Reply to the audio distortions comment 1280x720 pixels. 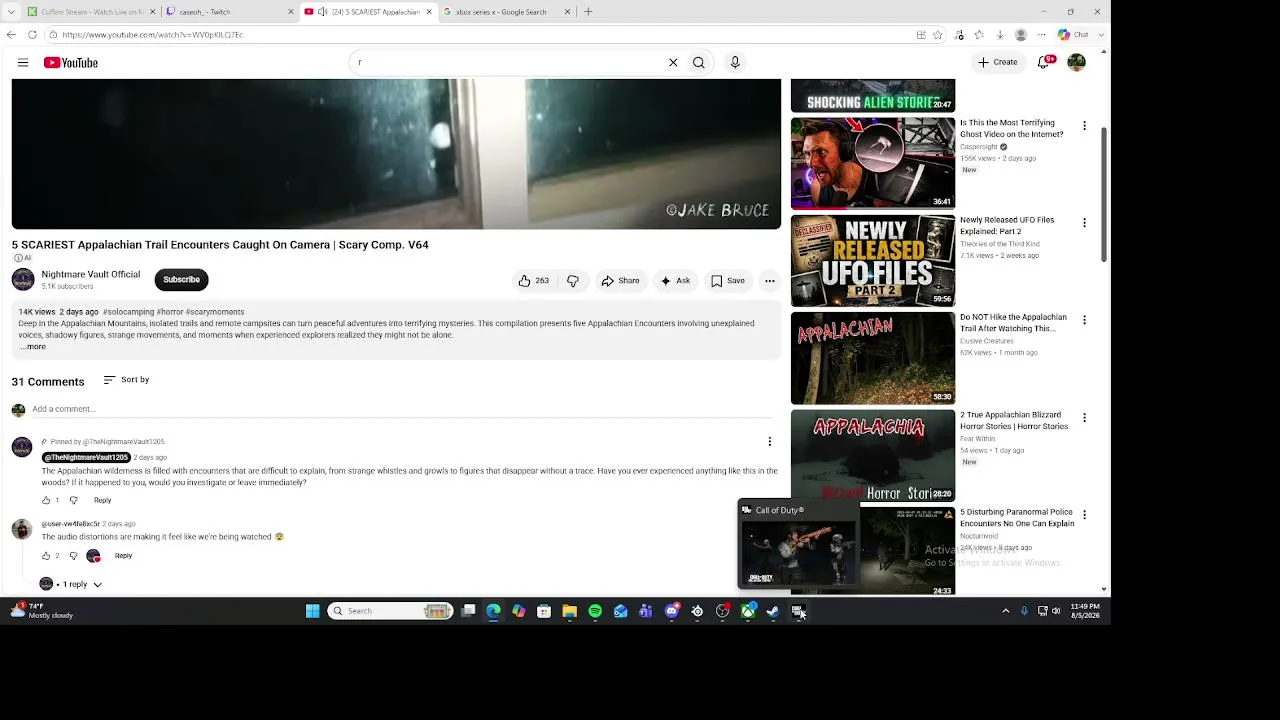123,556
